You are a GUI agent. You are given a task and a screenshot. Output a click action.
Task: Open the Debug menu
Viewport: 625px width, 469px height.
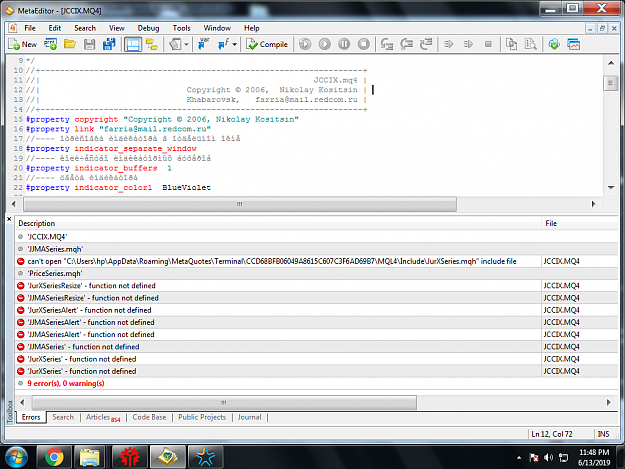[x=148, y=28]
